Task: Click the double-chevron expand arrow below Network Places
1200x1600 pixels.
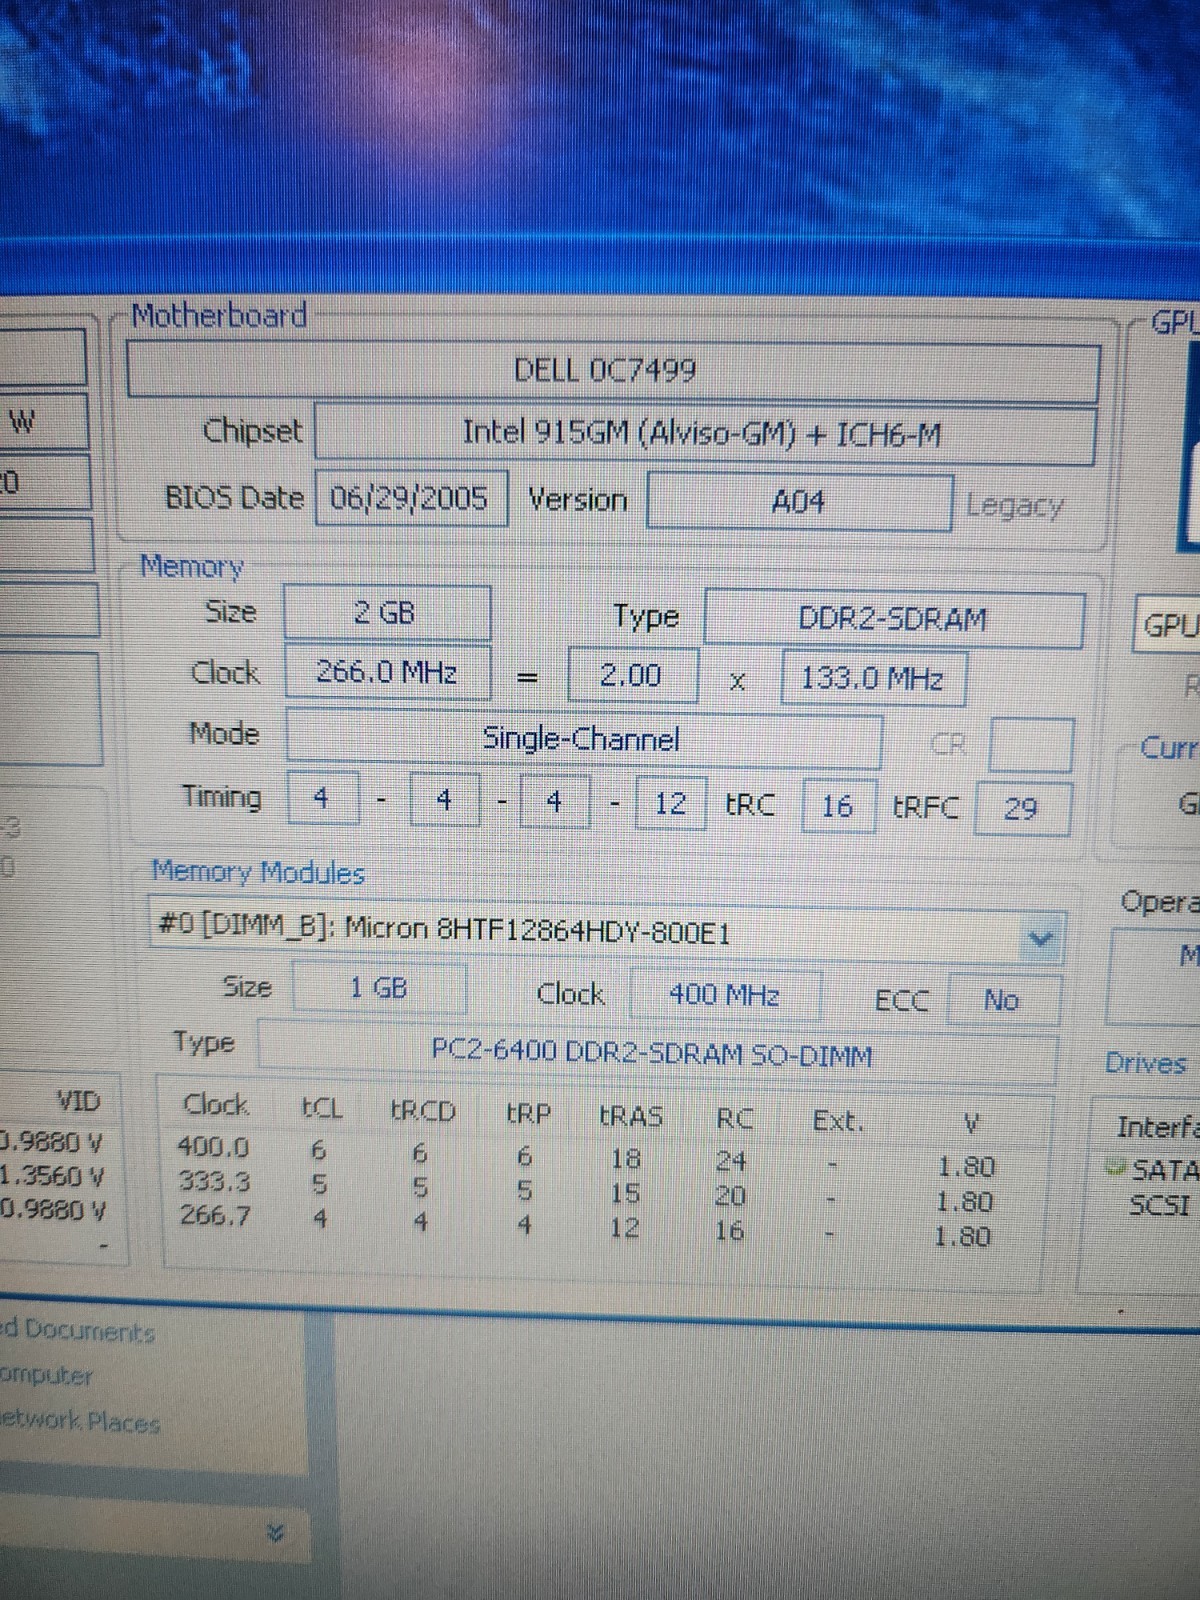Action: point(277,1532)
